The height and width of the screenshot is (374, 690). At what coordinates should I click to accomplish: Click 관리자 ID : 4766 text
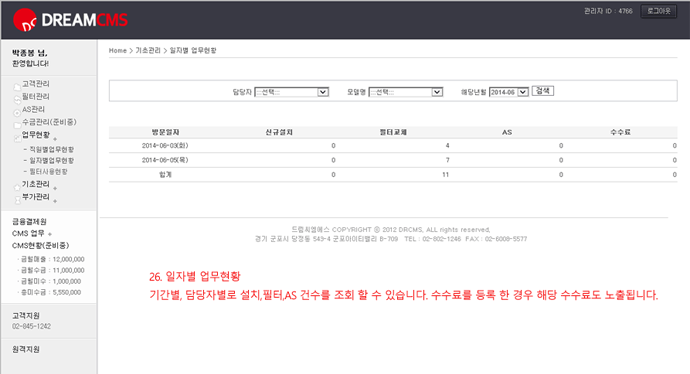(608, 11)
